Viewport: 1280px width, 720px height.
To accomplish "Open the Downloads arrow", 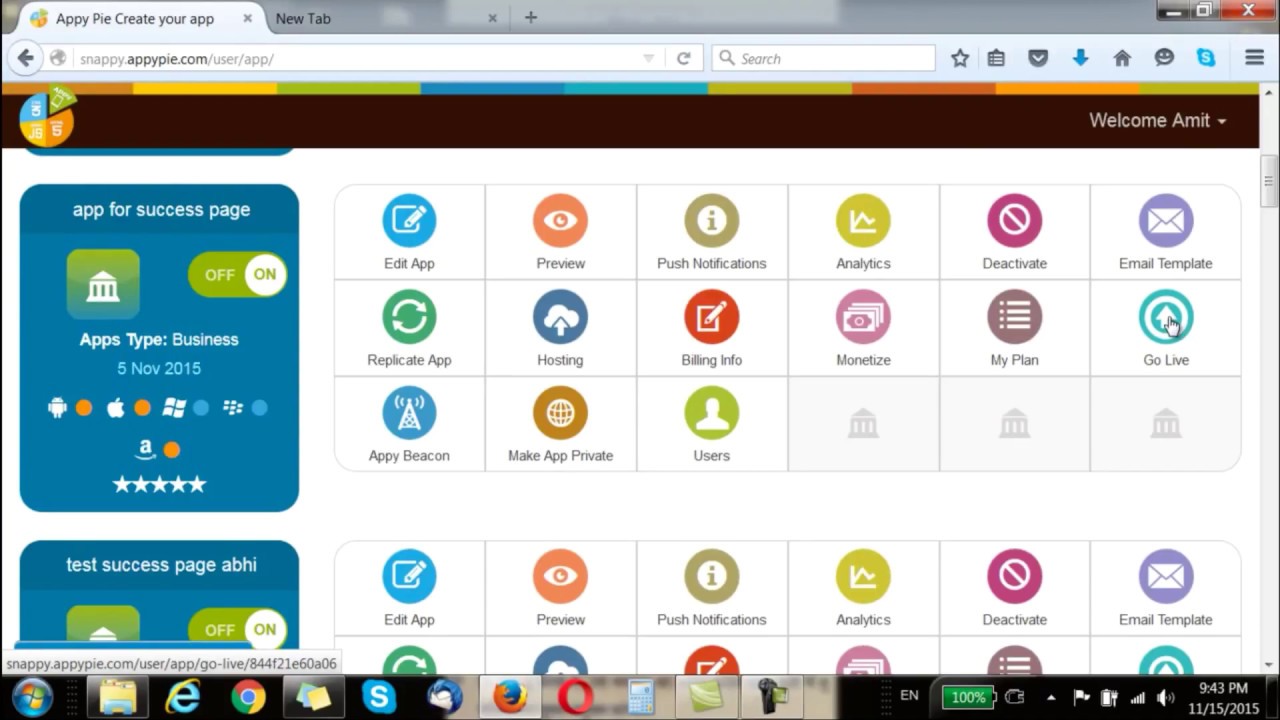I will tap(1080, 58).
